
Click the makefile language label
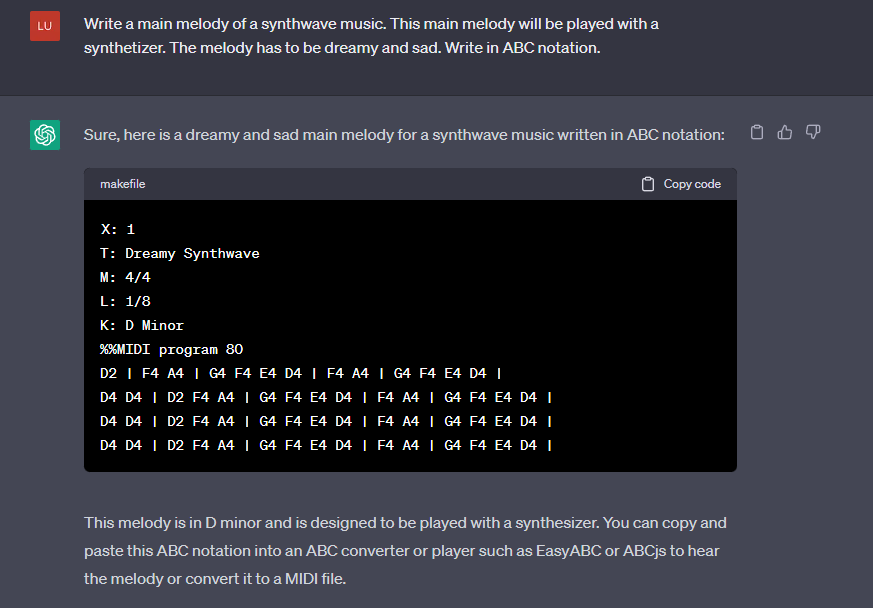[x=122, y=184]
